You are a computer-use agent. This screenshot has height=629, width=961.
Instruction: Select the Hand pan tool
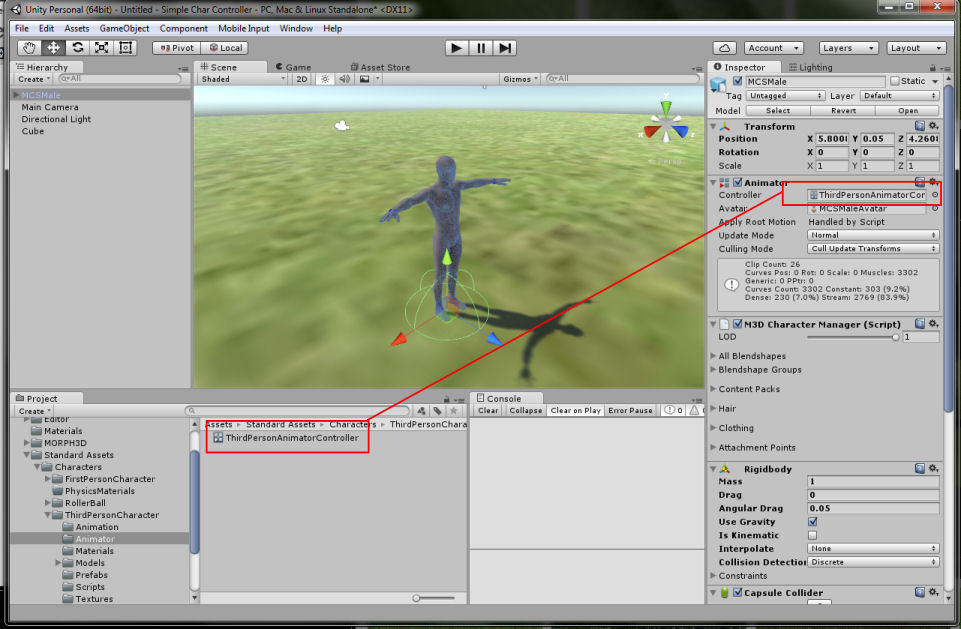pos(29,47)
